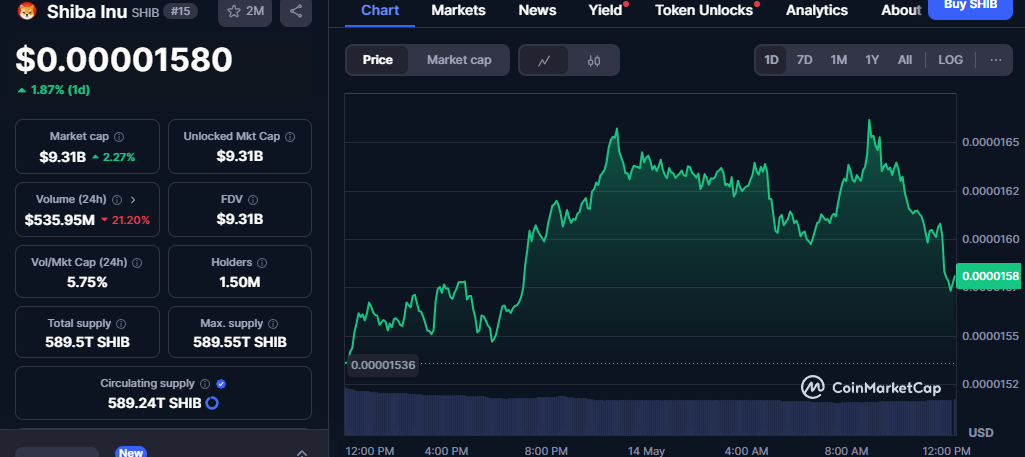The width and height of the screenshot is (1025, 457).
Task: Click the Buy SHIB button
Action: click(x=970, y=7)
